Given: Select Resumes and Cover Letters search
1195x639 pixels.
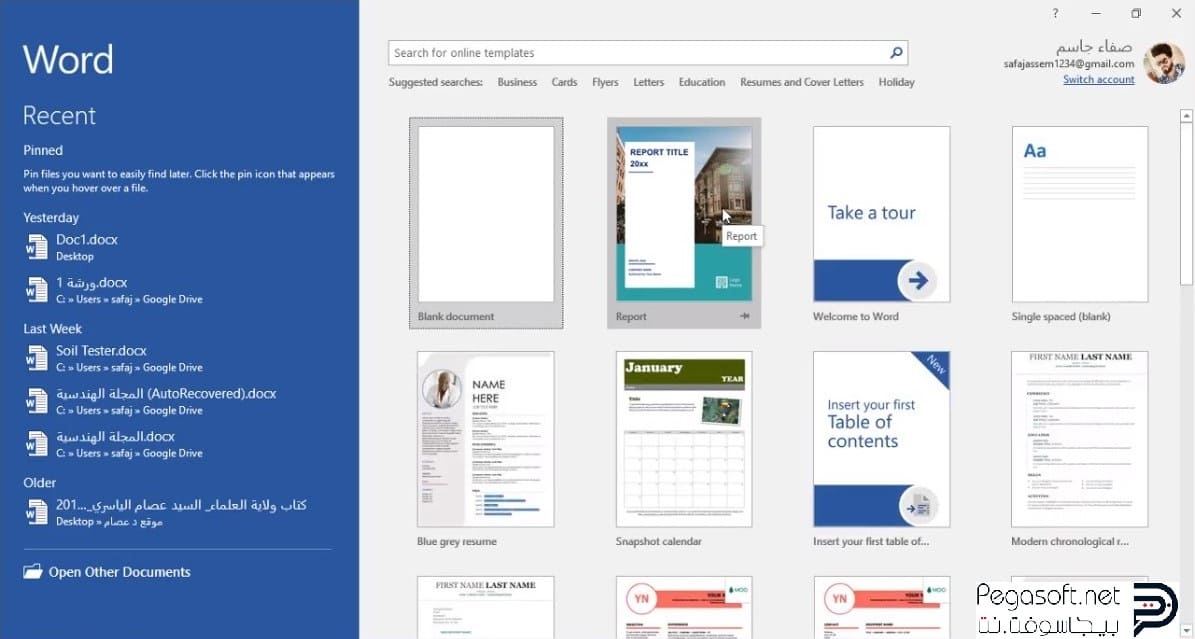Looking at the screenshot, I should click(x=802, y=82).
